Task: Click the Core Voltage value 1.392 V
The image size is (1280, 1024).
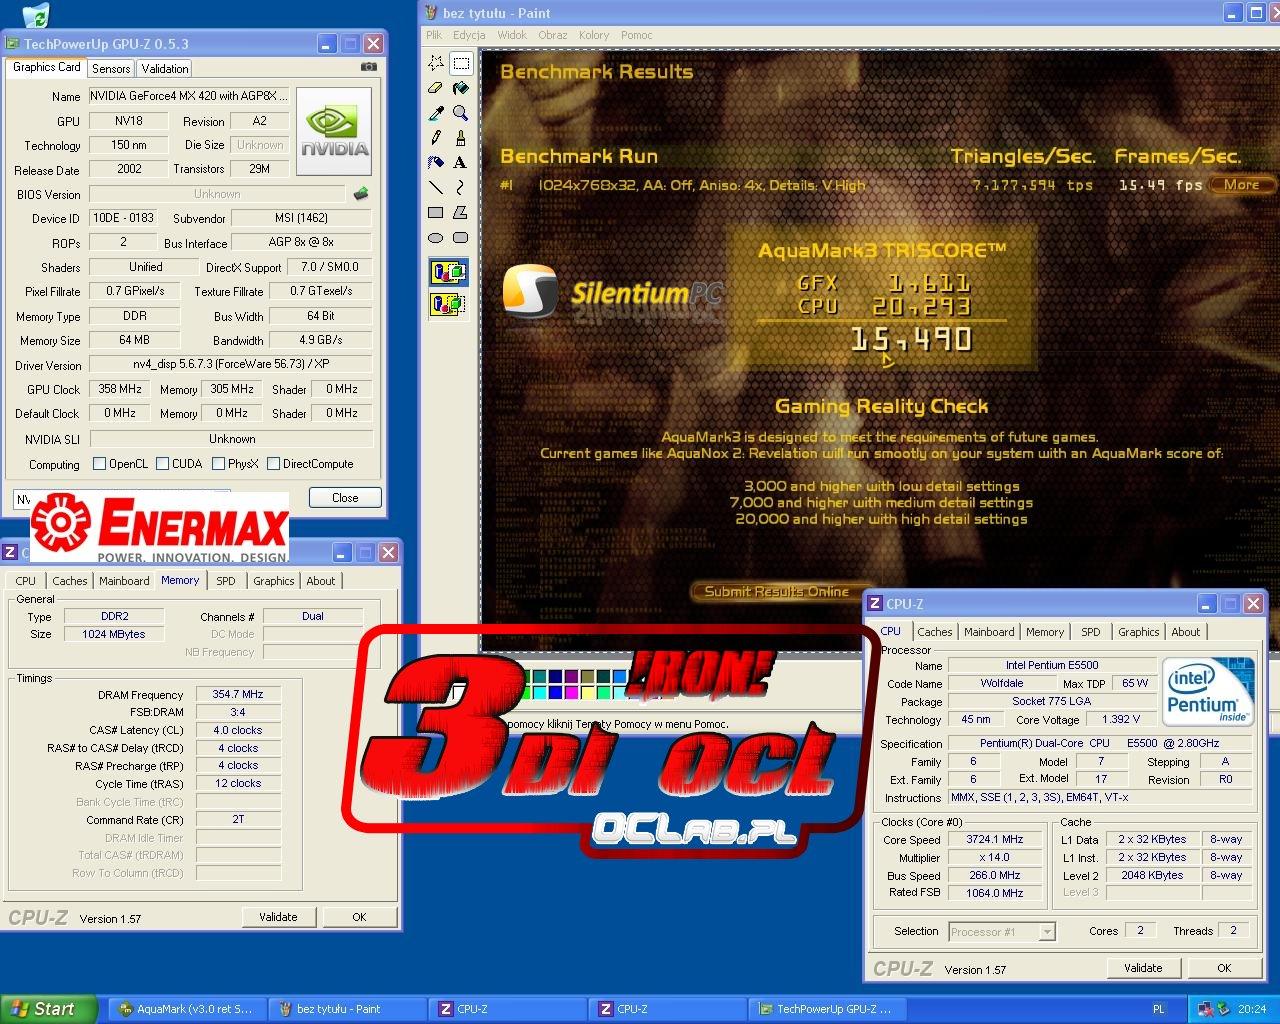Action: (x=1121, y=719)
